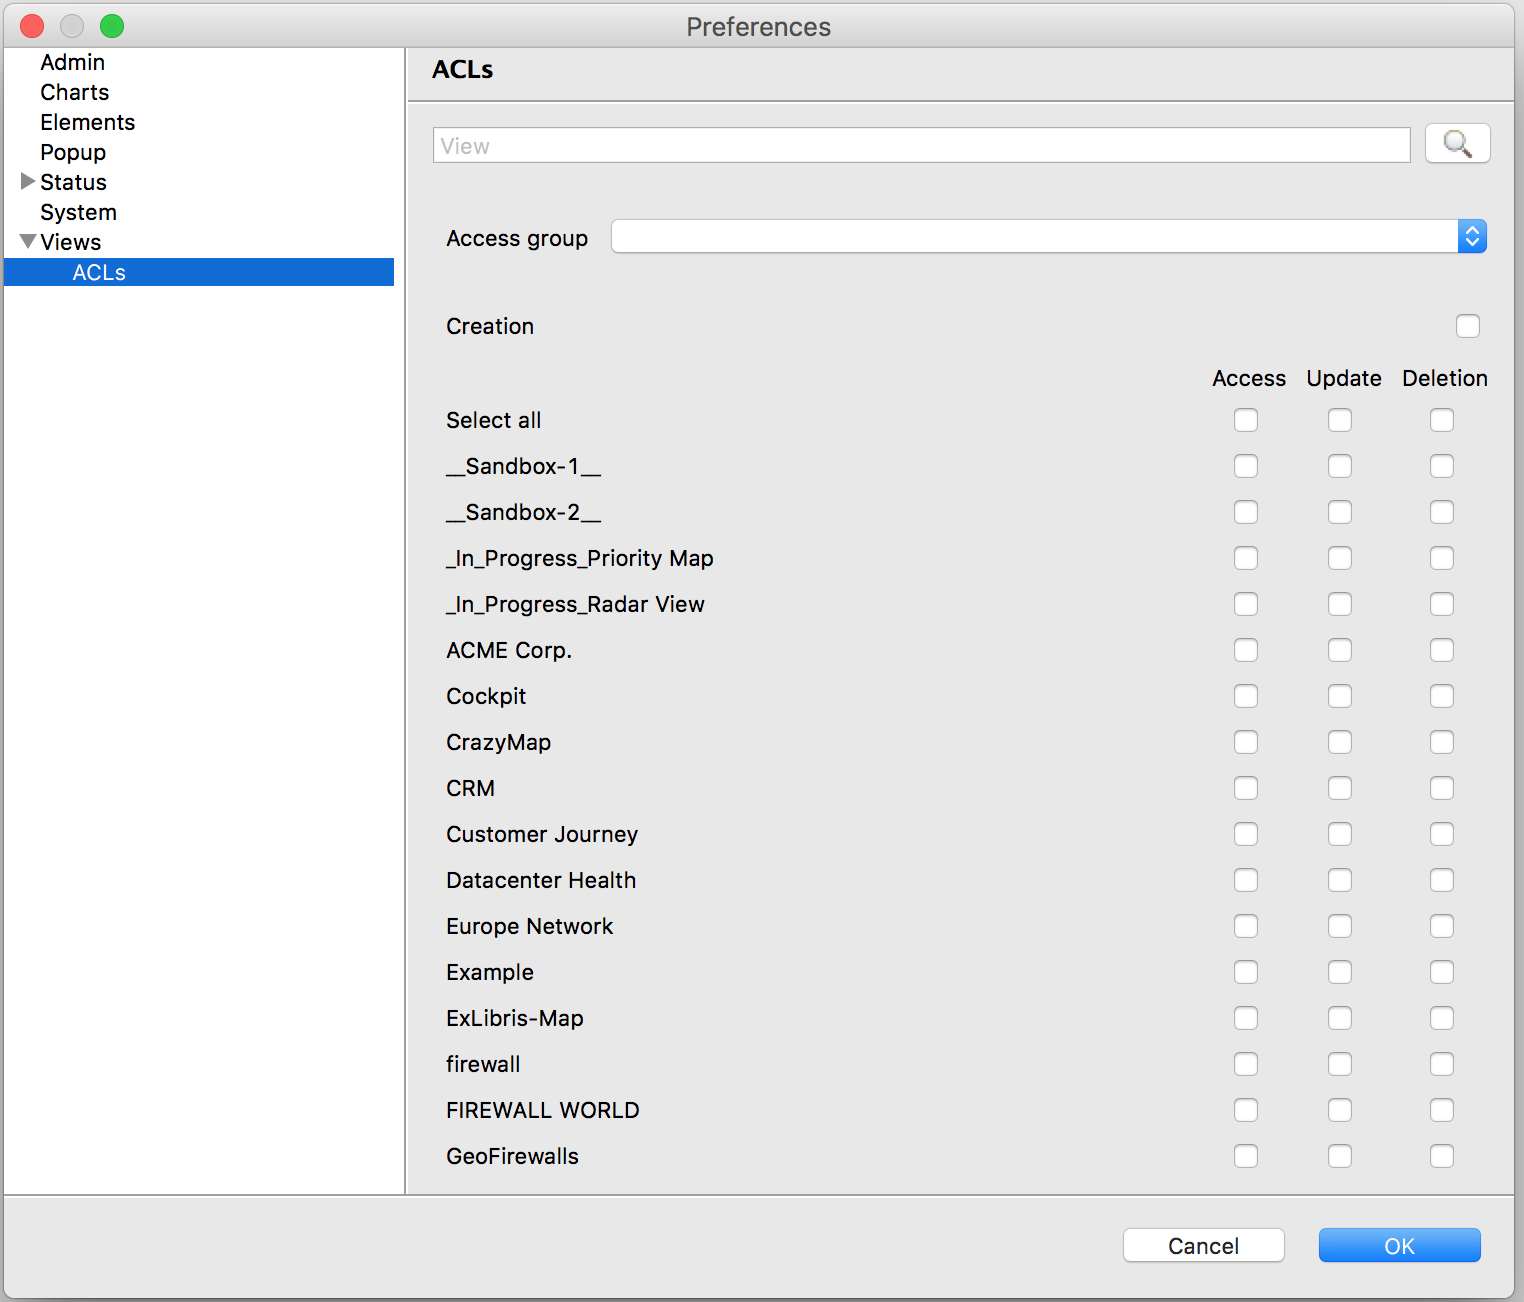Check Select all in Access column
Image resolution: width=1524 pixels, height=1302 pixels.
pyautogui.click(x=1245, y=420)
